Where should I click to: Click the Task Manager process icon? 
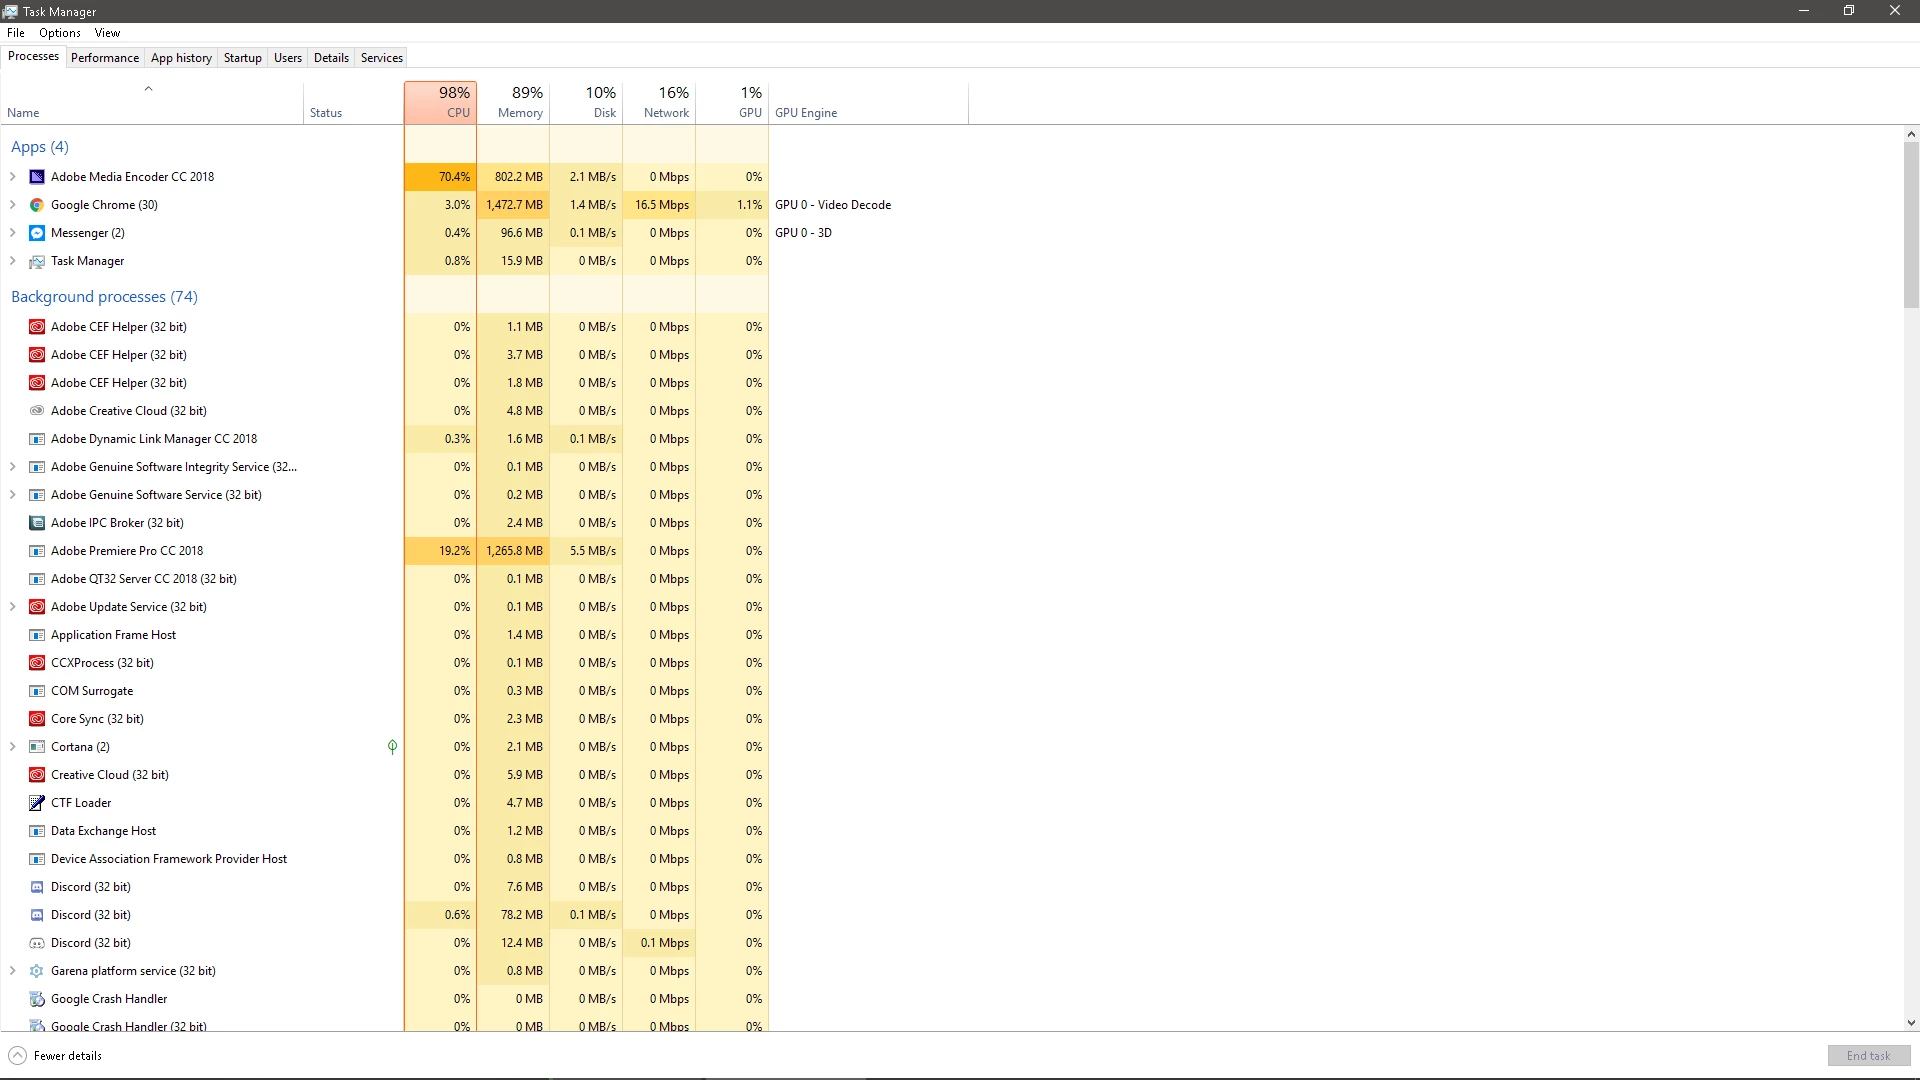coord(37,261)
